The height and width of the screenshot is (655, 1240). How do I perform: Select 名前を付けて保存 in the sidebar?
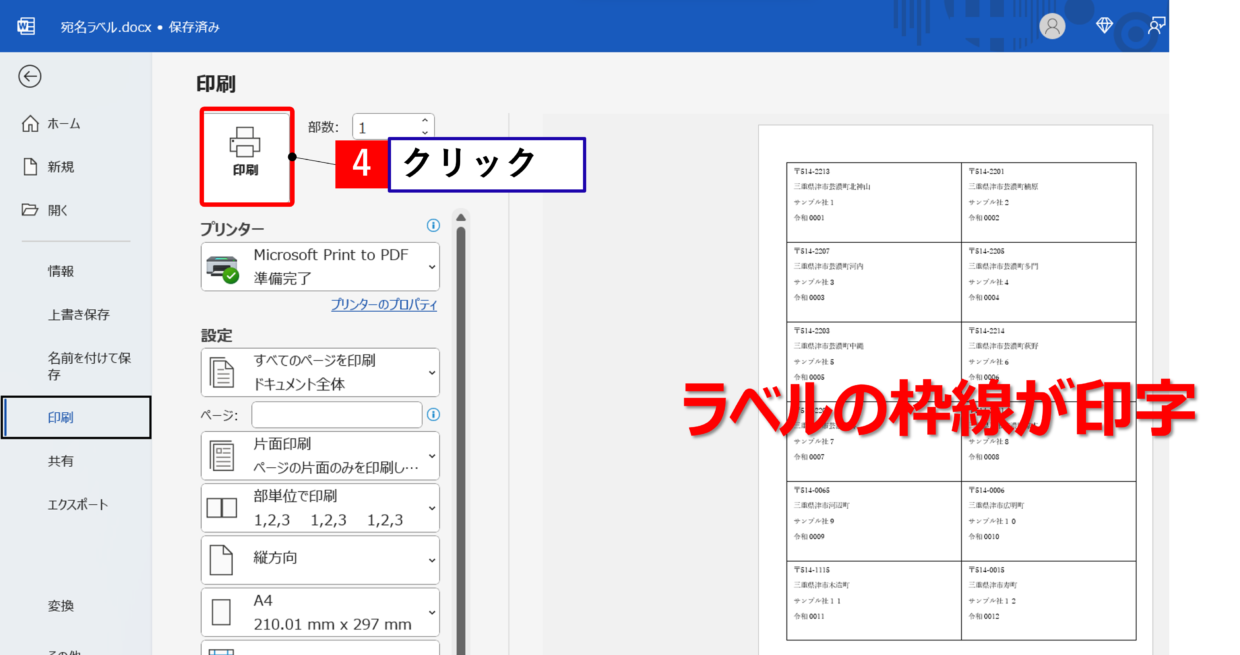point(76,366)
